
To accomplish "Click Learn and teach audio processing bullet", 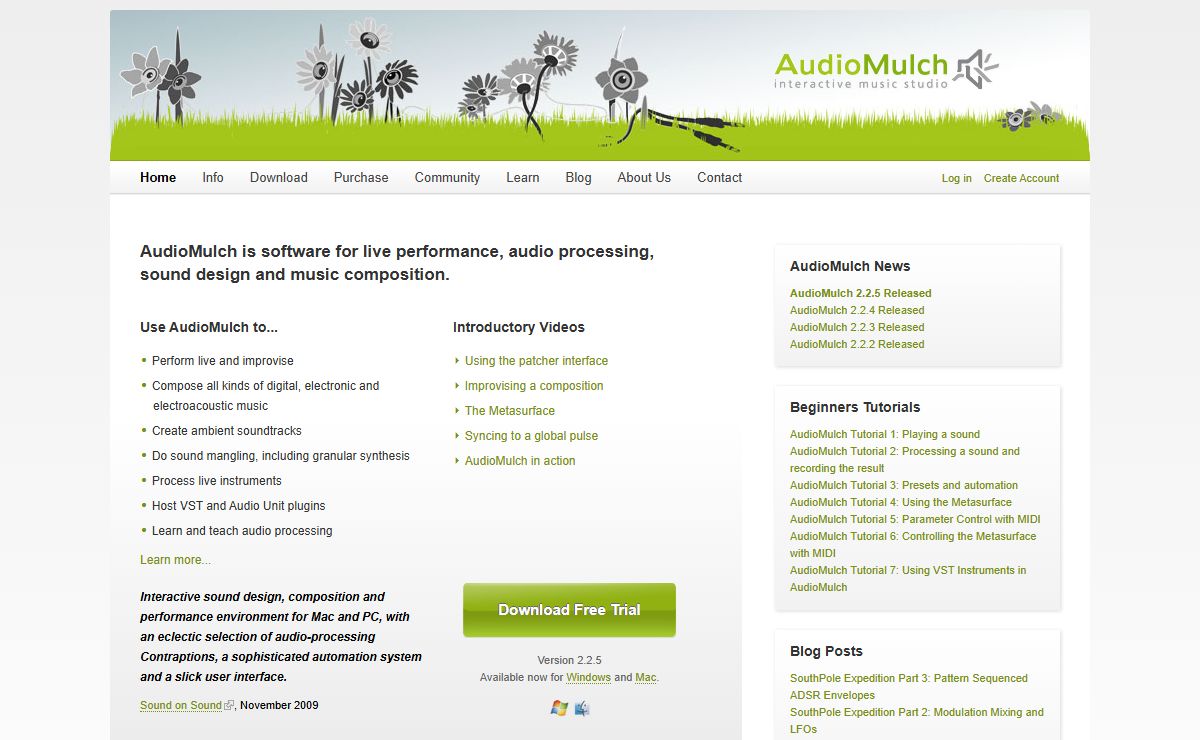I will 242,531.
